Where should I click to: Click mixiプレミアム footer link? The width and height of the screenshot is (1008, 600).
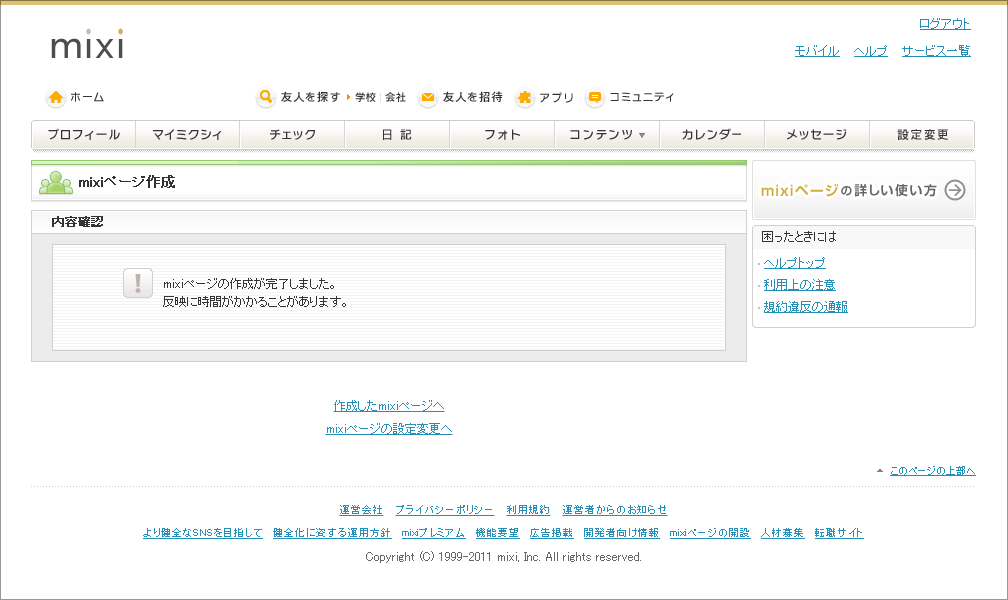[x=433, y=533]
